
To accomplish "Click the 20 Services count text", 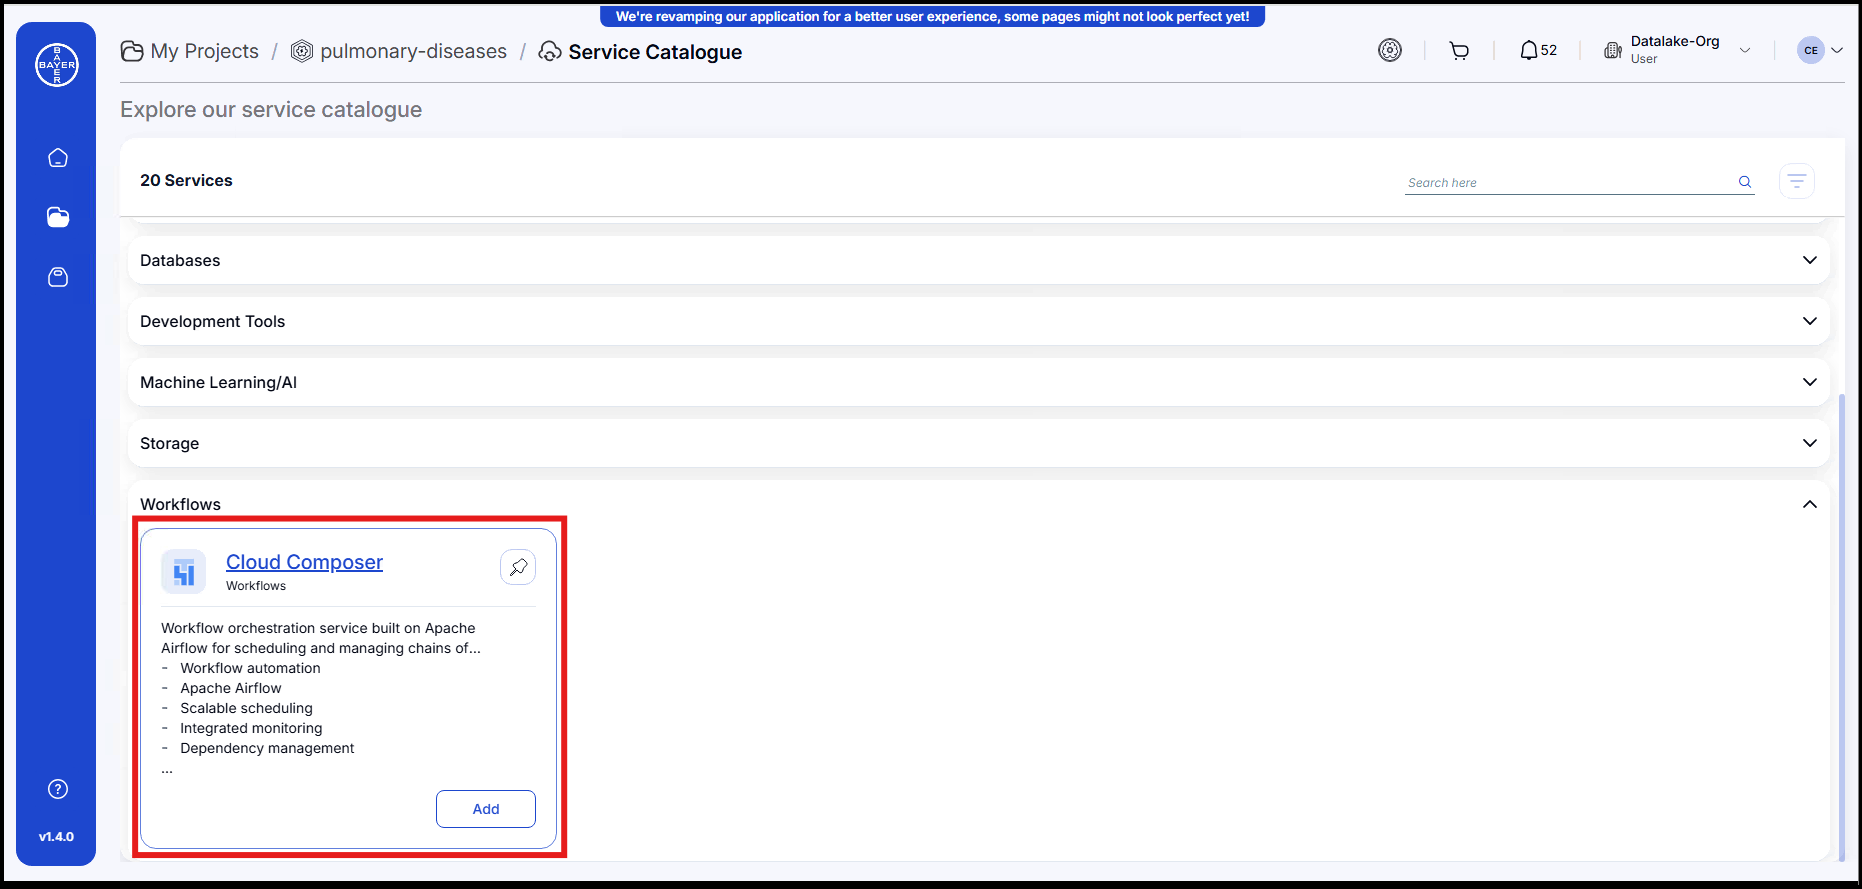I will click(186, 180).
